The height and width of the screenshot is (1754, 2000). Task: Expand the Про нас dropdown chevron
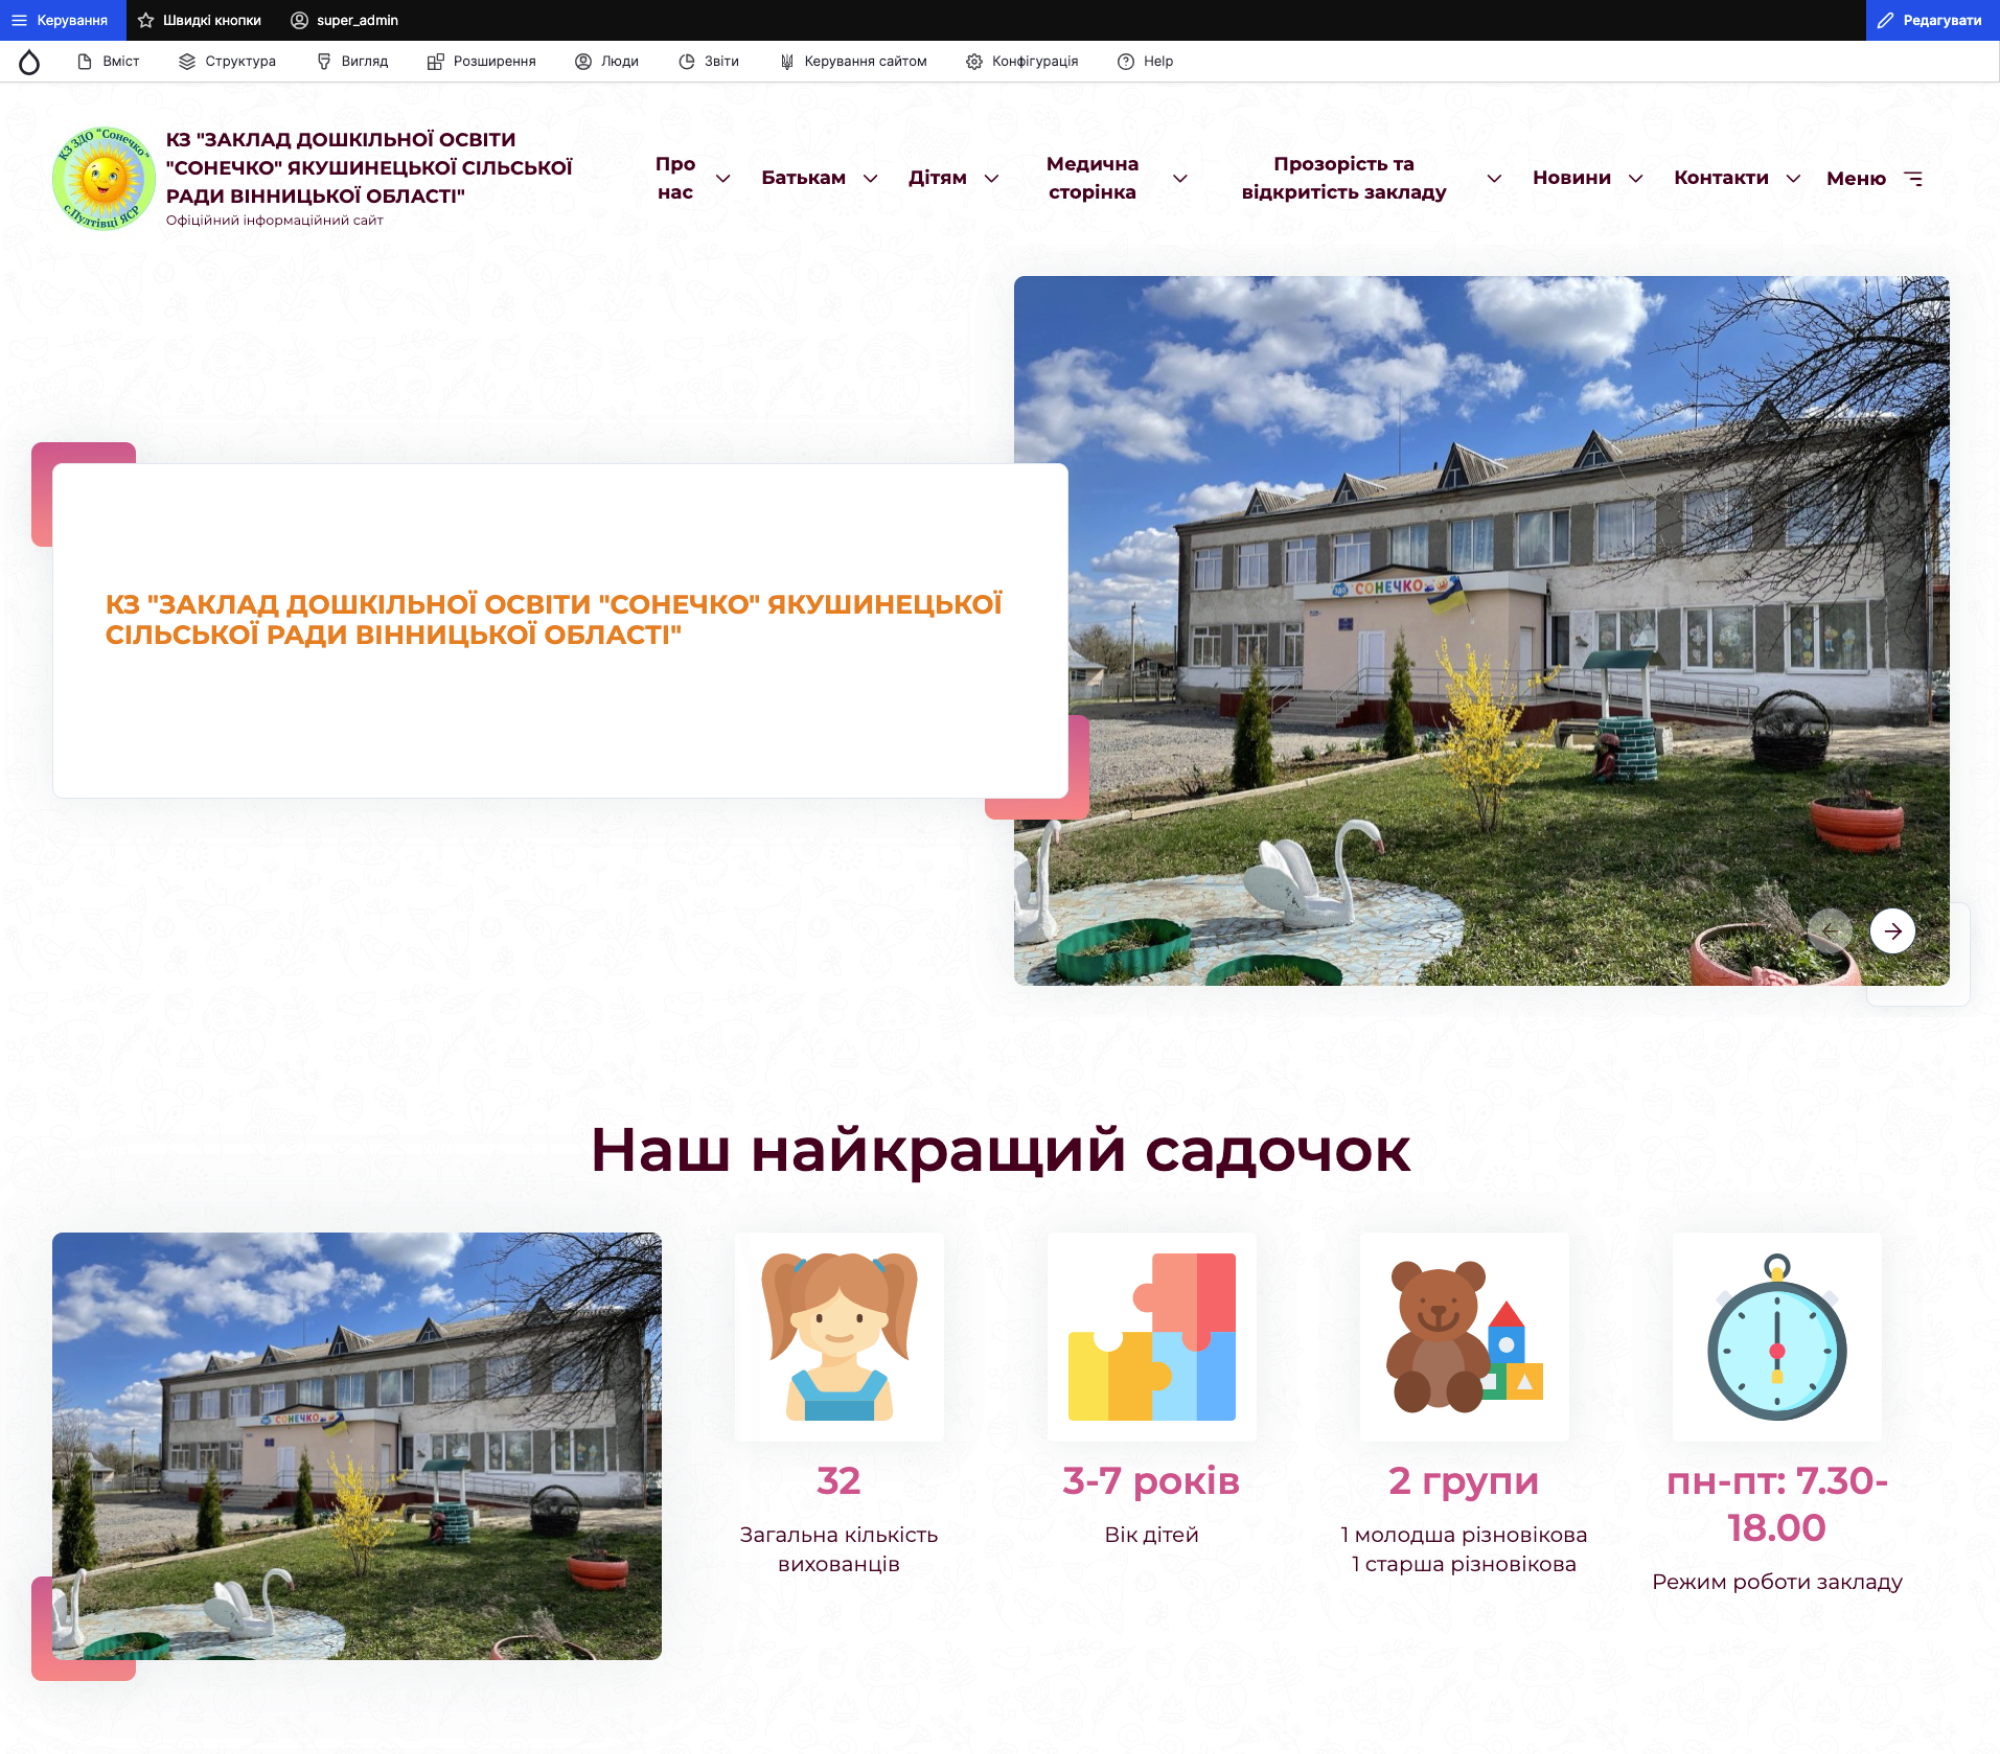(723, 178)
